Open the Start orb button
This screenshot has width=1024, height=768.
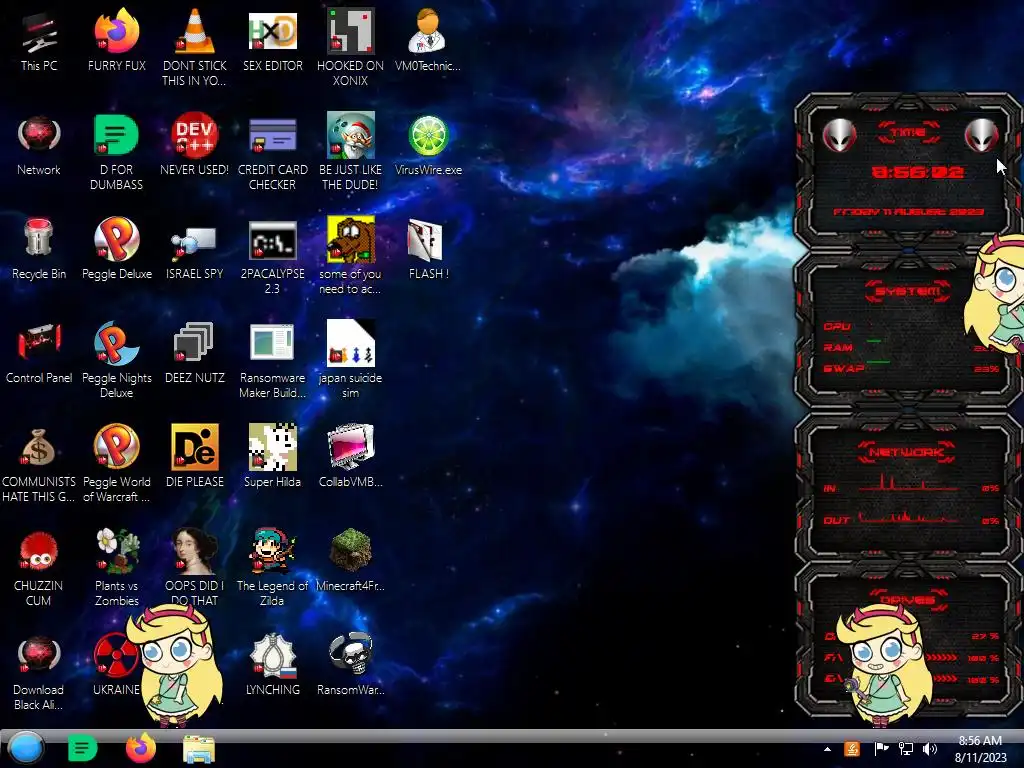pos(25,748)
